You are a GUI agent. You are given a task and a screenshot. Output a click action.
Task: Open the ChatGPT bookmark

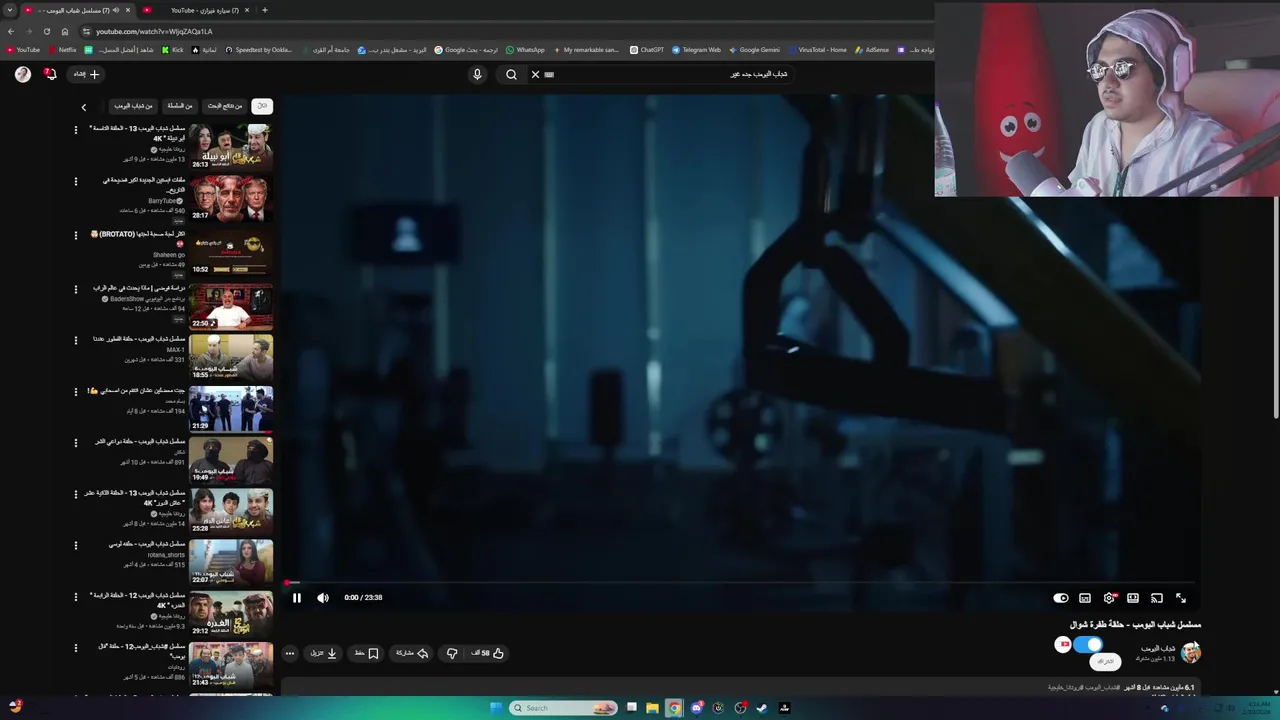point(646,50)
